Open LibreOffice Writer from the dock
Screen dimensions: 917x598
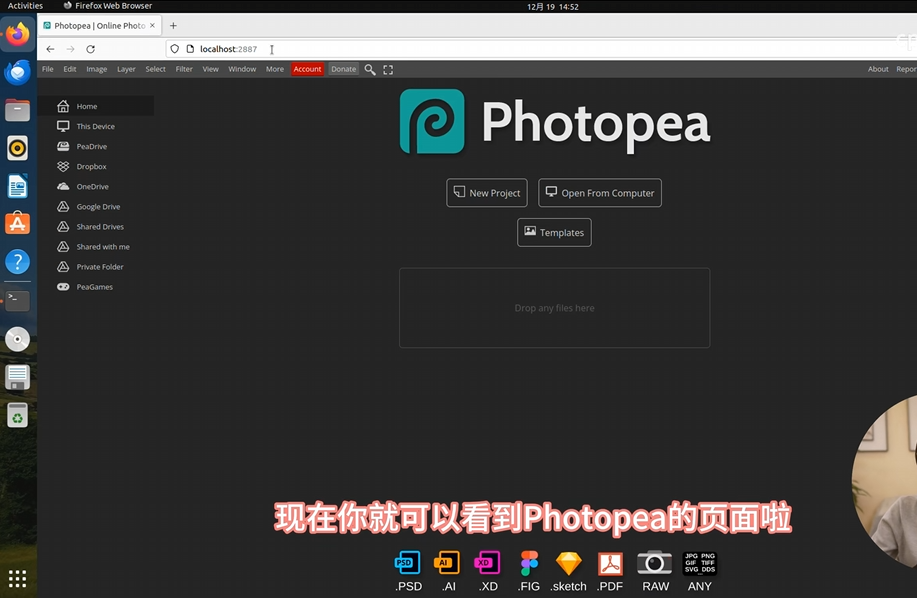pos(18,186)
